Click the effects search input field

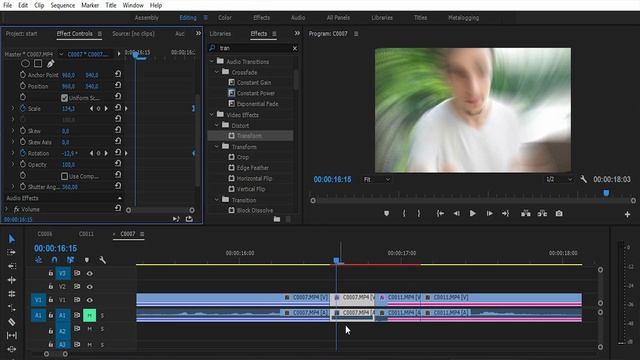pos(254,48)
